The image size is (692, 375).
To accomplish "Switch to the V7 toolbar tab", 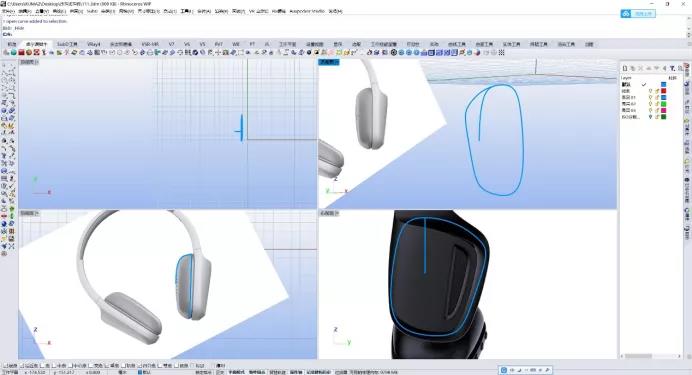I will [x=172, y=45].
